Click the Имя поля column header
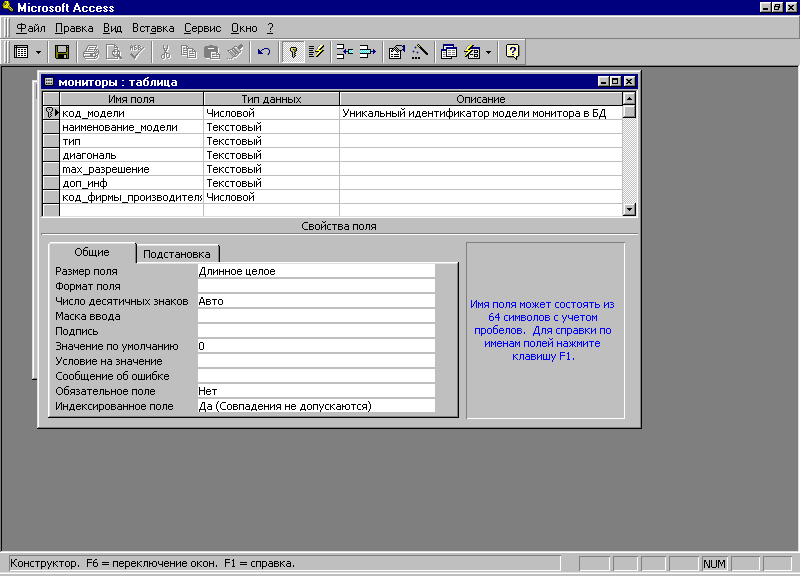 pos(132,99)
